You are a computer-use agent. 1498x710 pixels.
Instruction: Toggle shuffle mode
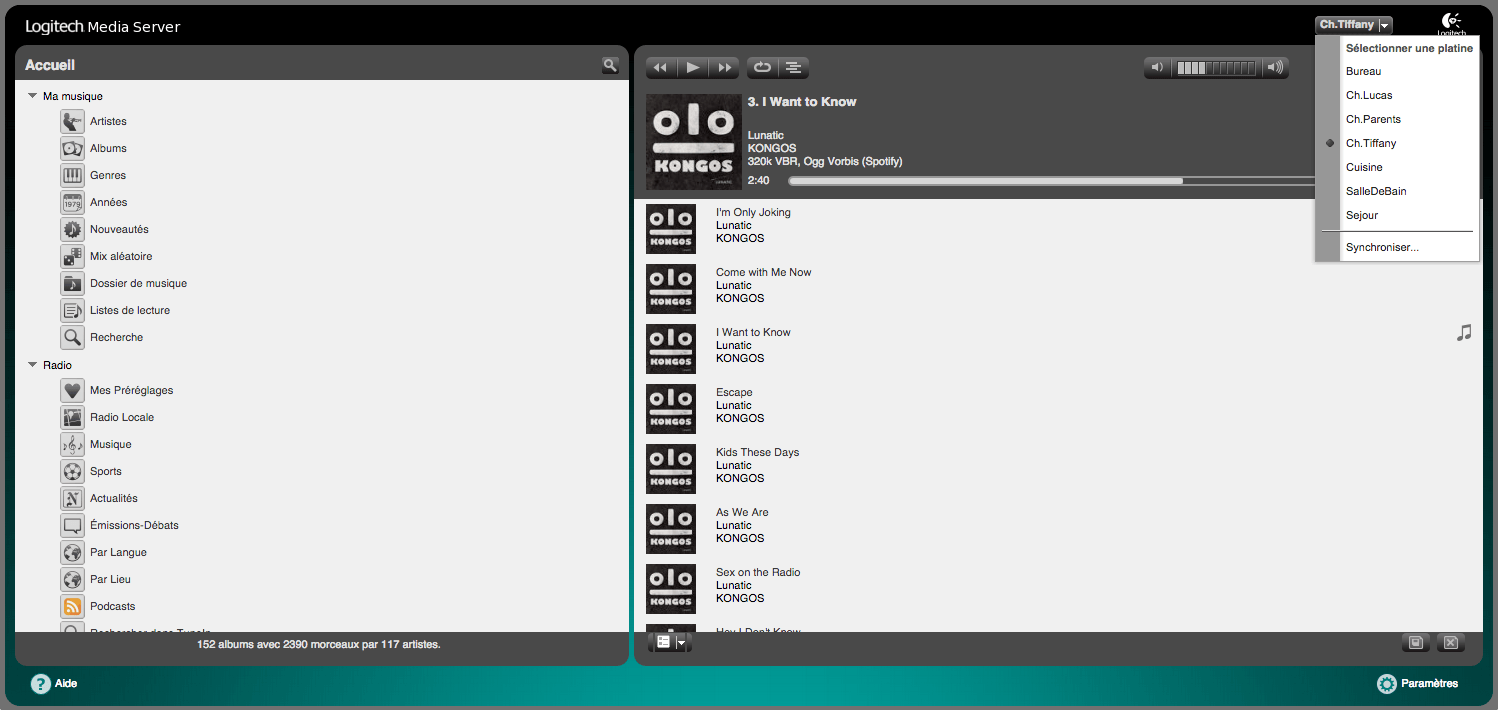click(793, 68)
